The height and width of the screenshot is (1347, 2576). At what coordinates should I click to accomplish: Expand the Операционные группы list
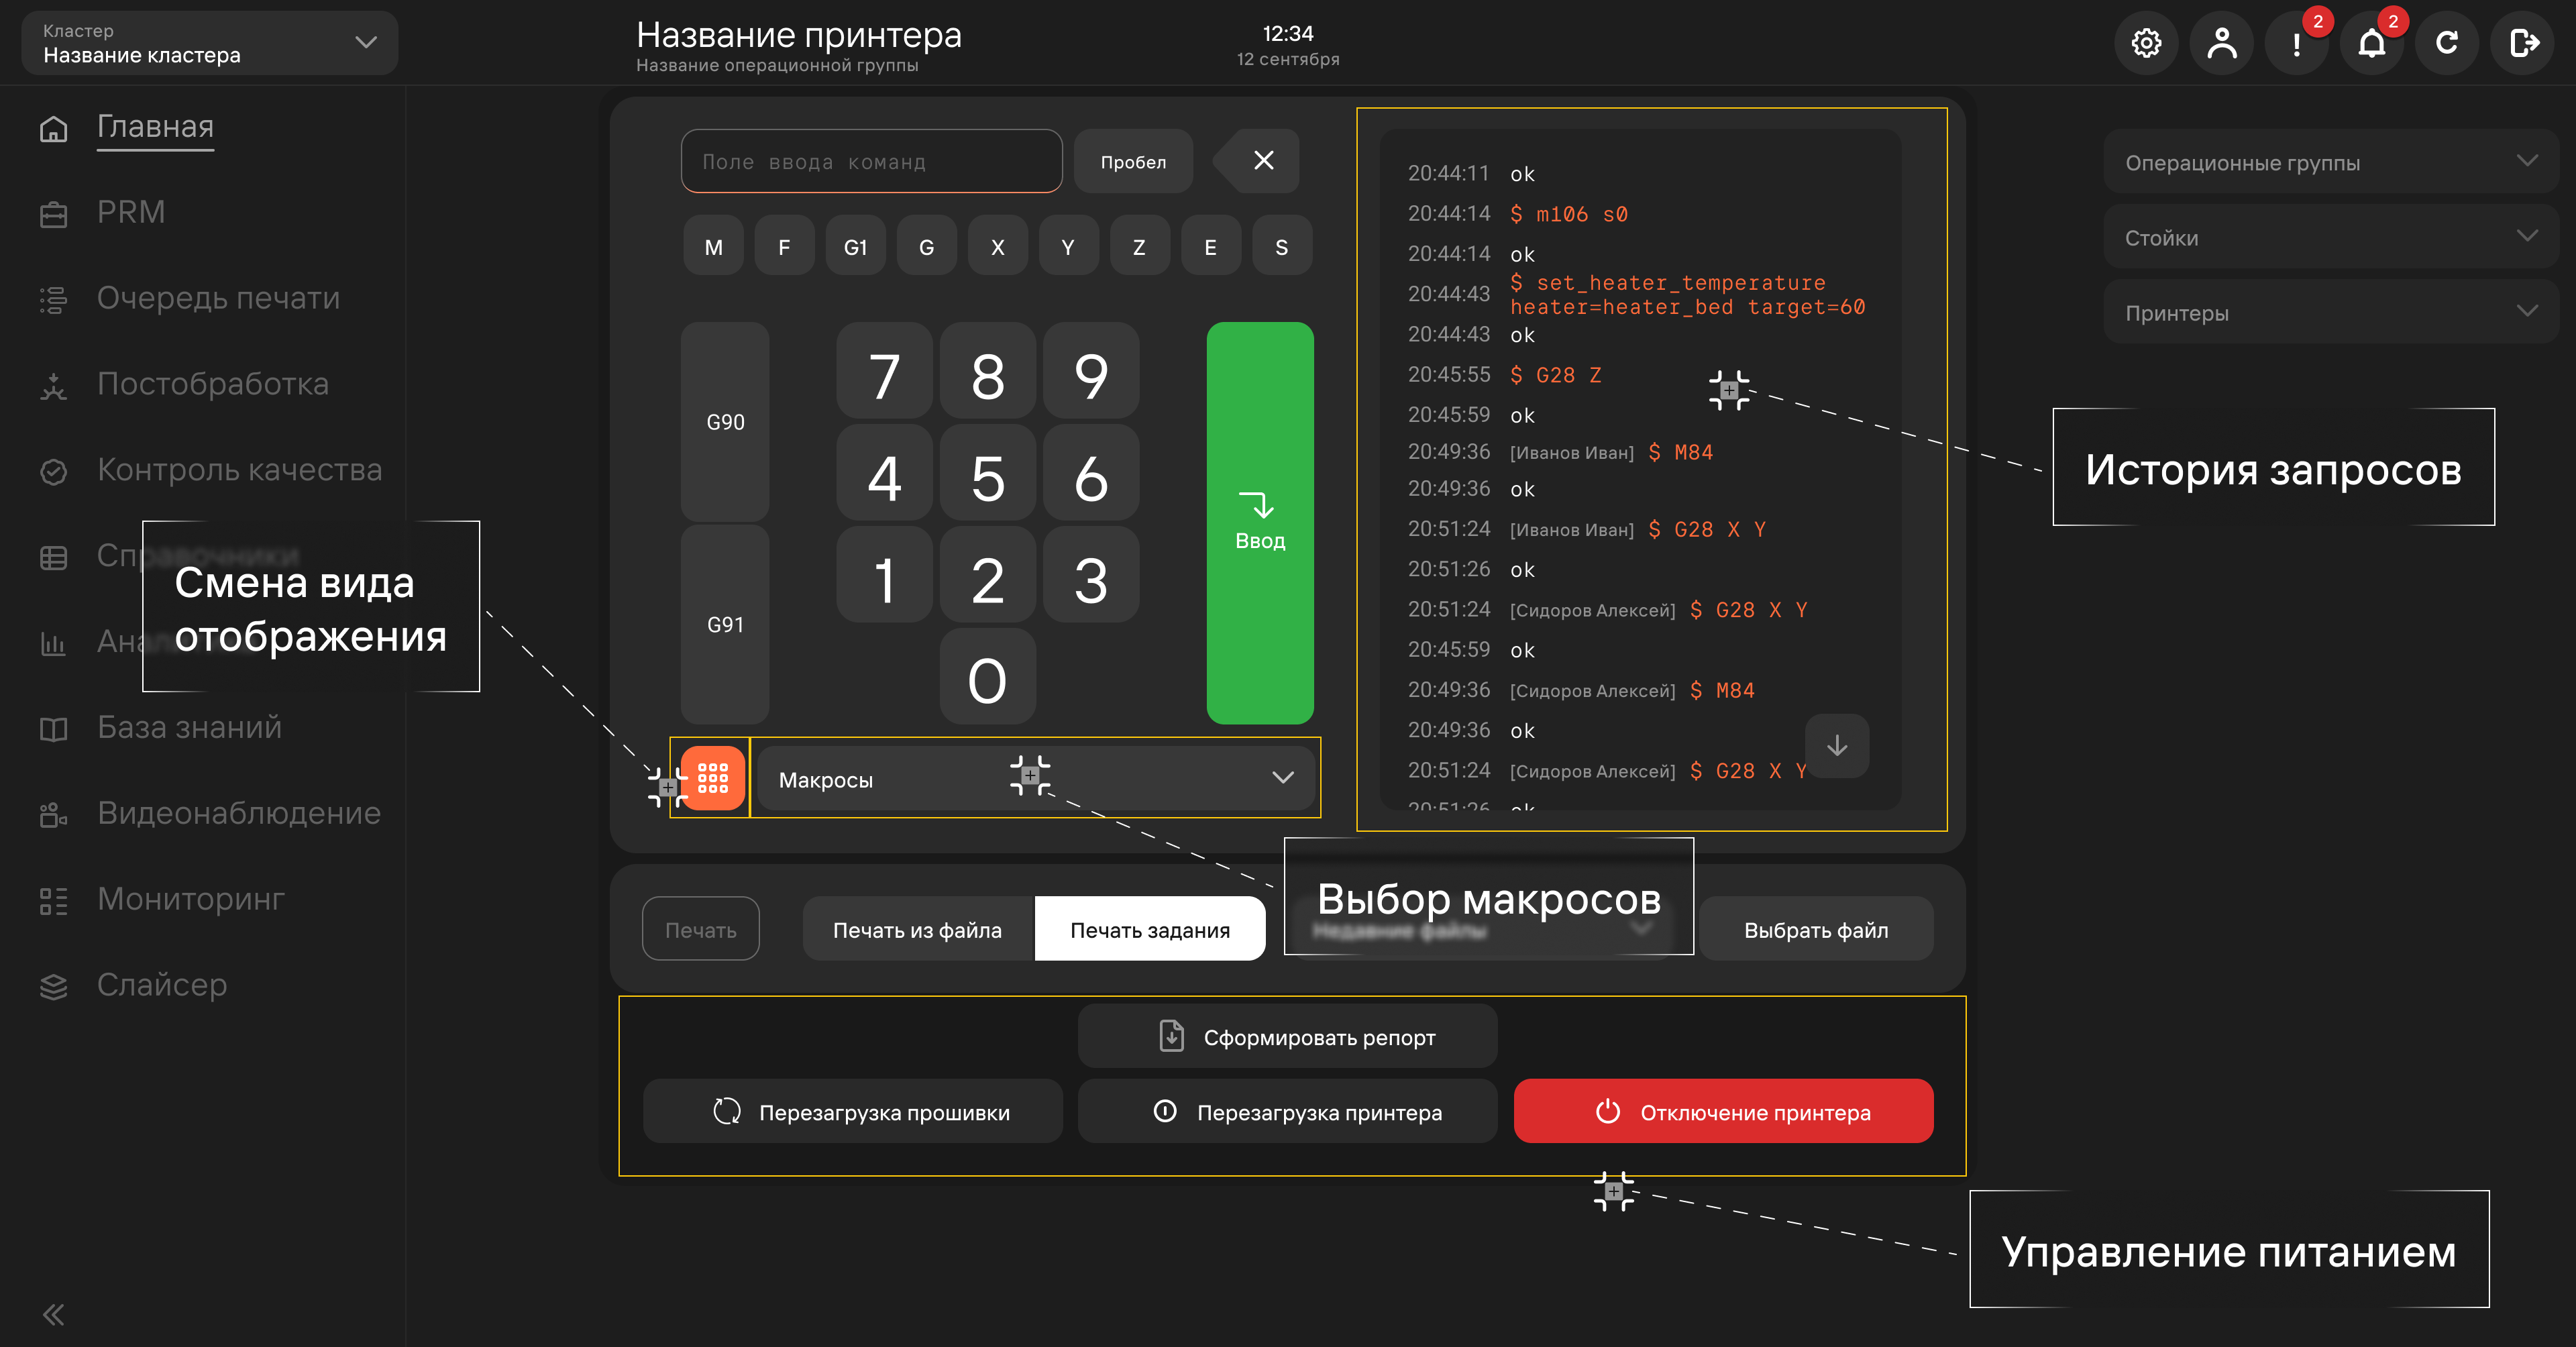(2330, 162)
